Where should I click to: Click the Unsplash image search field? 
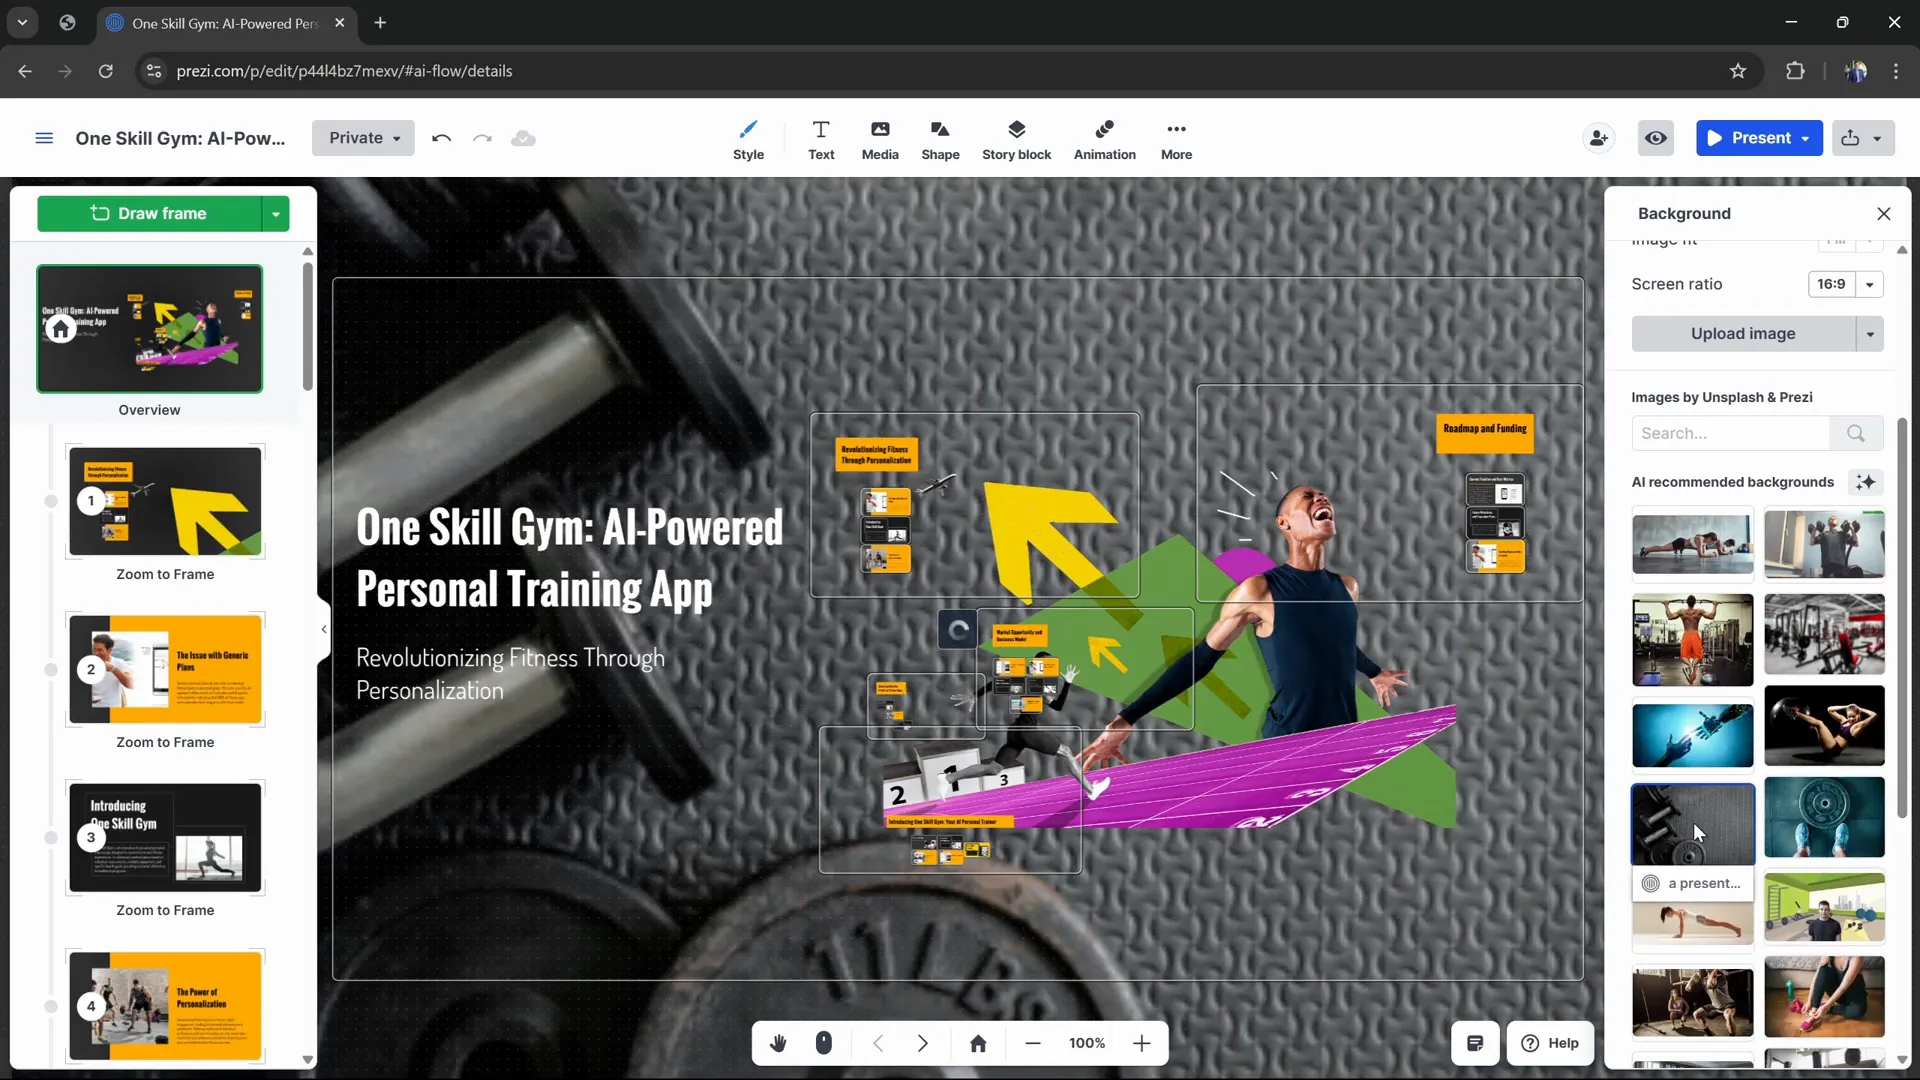click(1731, 433)
